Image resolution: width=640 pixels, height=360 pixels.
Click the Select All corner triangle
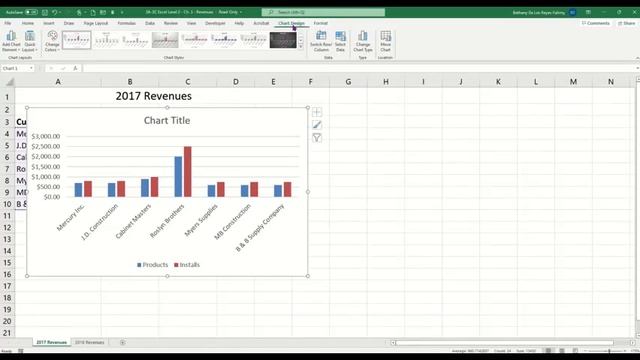point(9,82)
